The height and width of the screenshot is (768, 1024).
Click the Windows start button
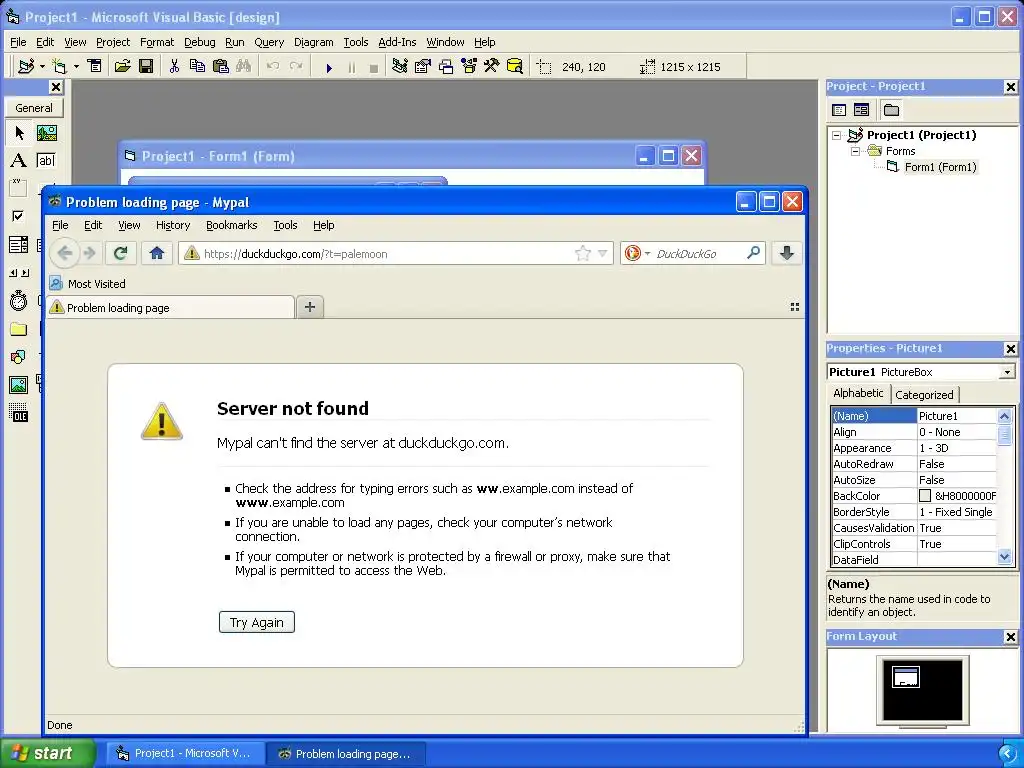tap(46, 753)
